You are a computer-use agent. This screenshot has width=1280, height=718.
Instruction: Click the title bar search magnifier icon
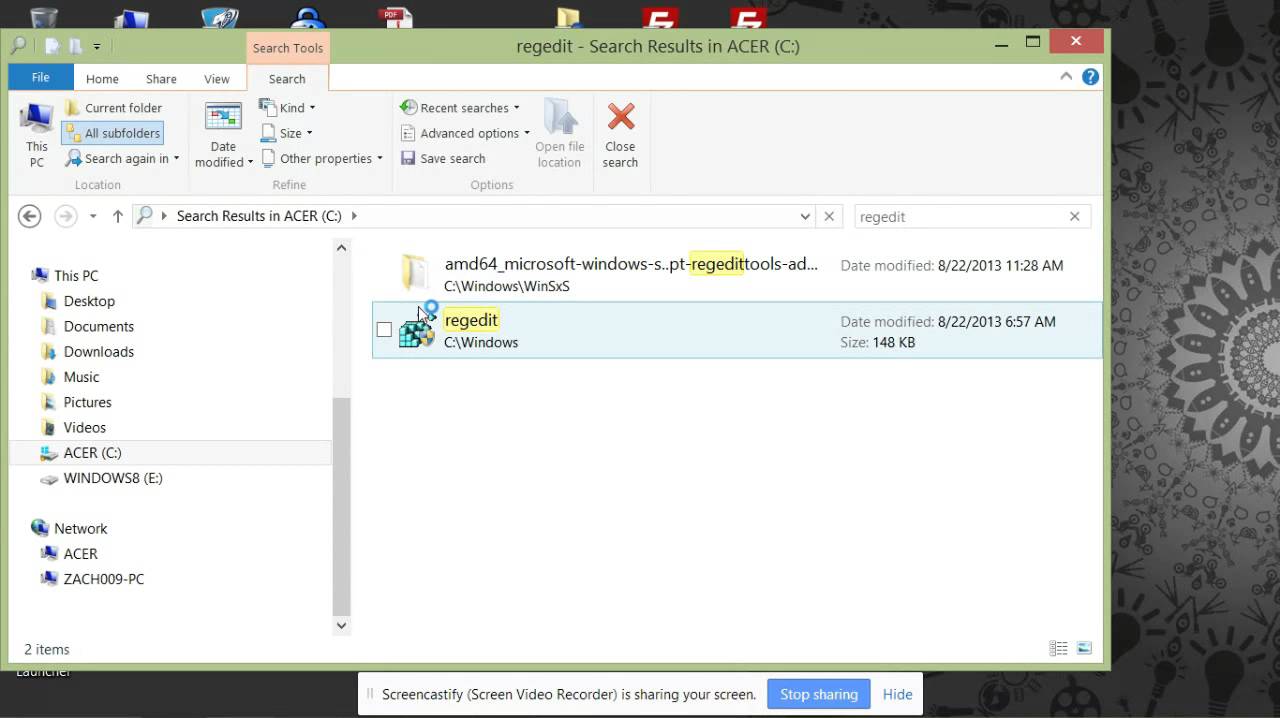pyautogui.click(x=20, y=46)
